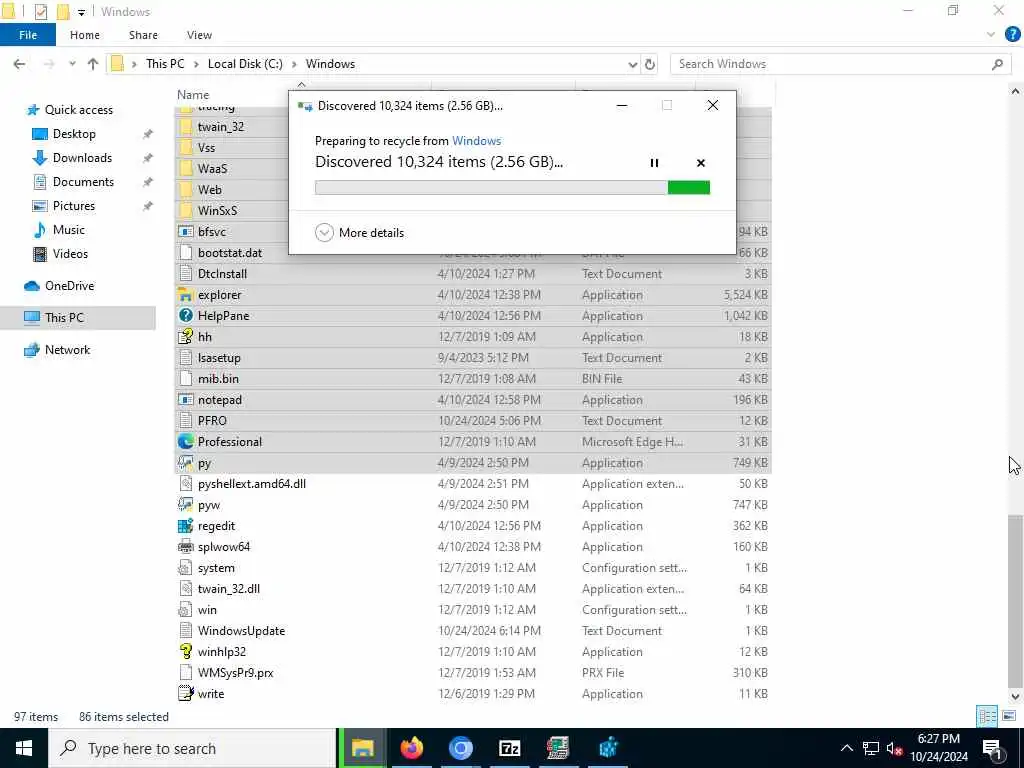Image resolution: width=1024 pixels, height=768 pixels.
Task: Open 7-Zip from the taskbar
Action: (509, 748)
